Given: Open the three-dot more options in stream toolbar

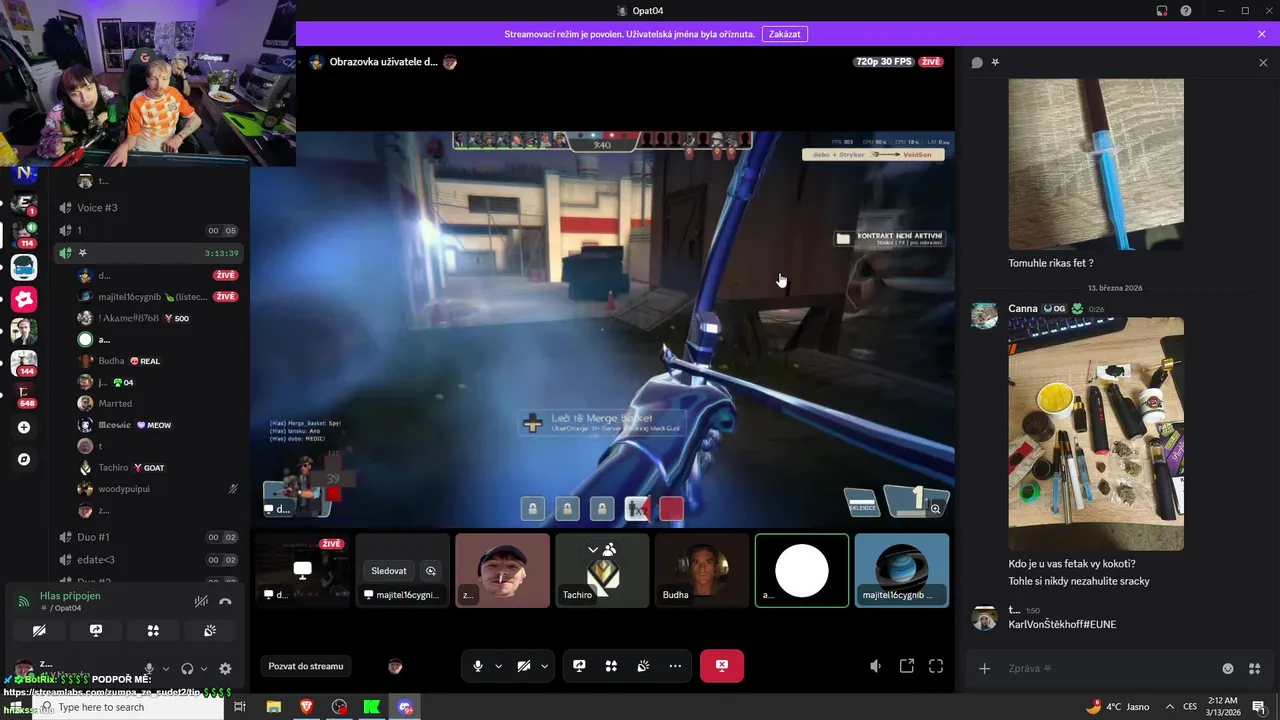Looking at the screenshot, I should [675, 666].
